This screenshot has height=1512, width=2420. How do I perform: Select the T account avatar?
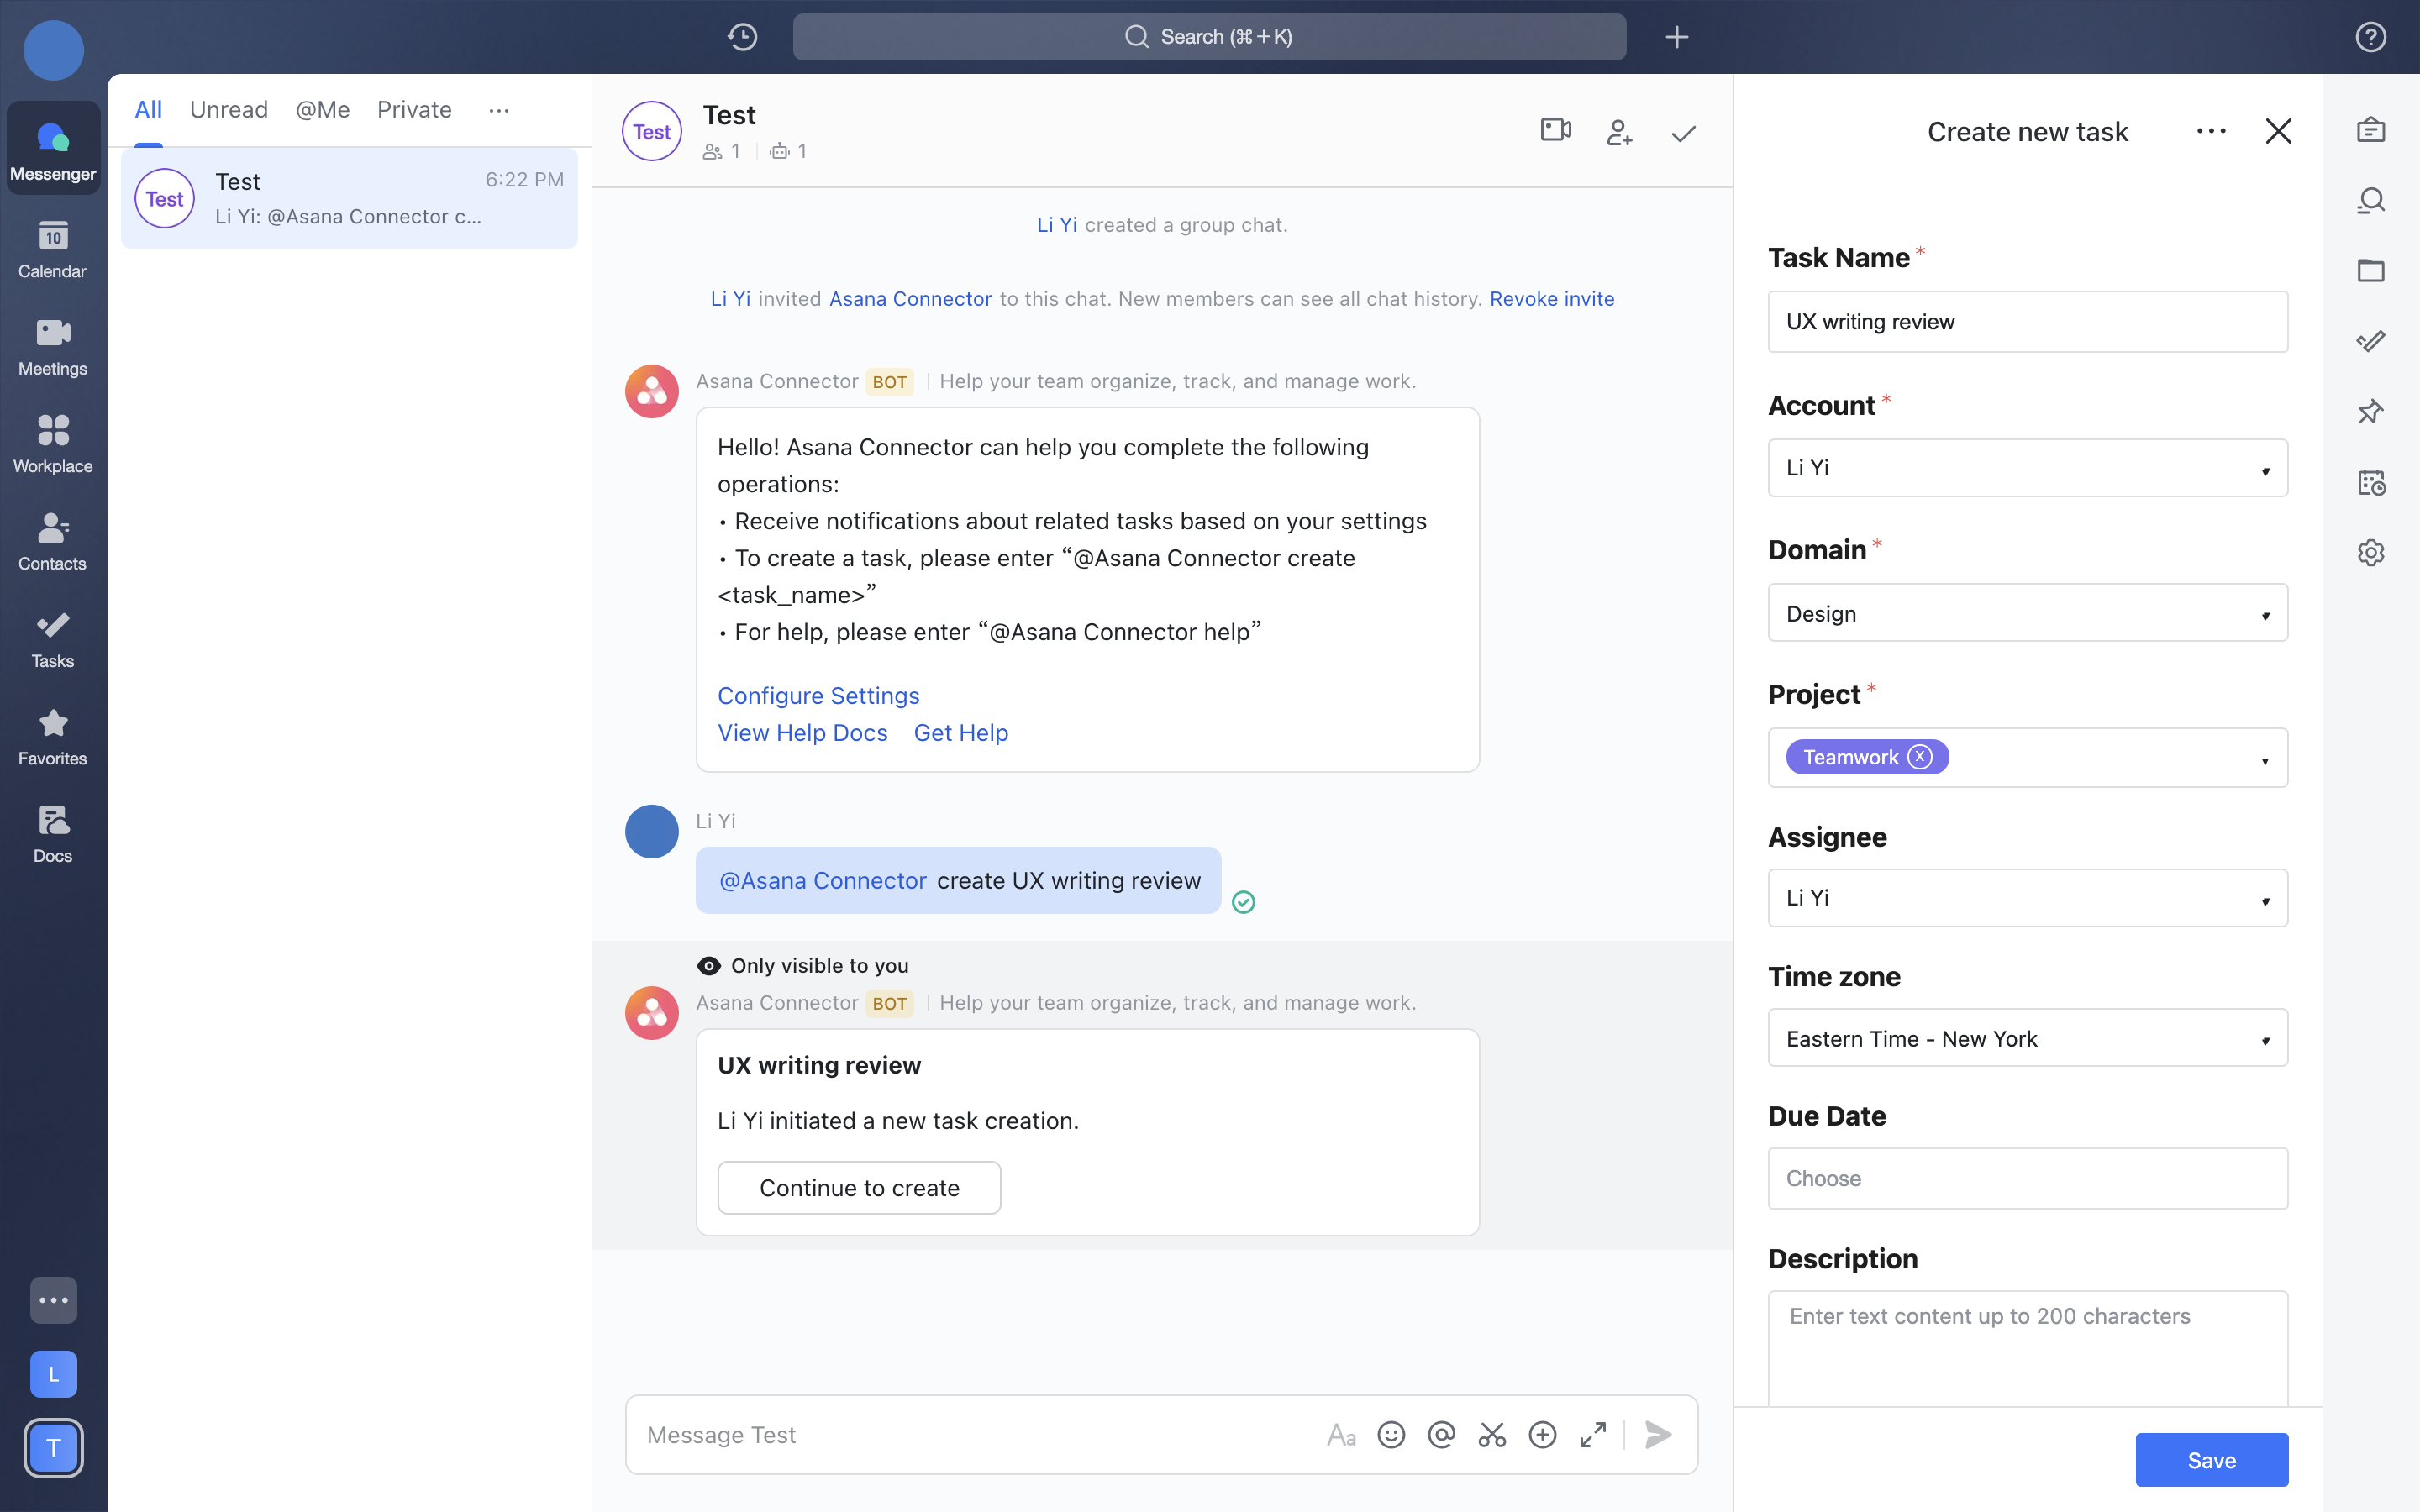(53, 1447)
